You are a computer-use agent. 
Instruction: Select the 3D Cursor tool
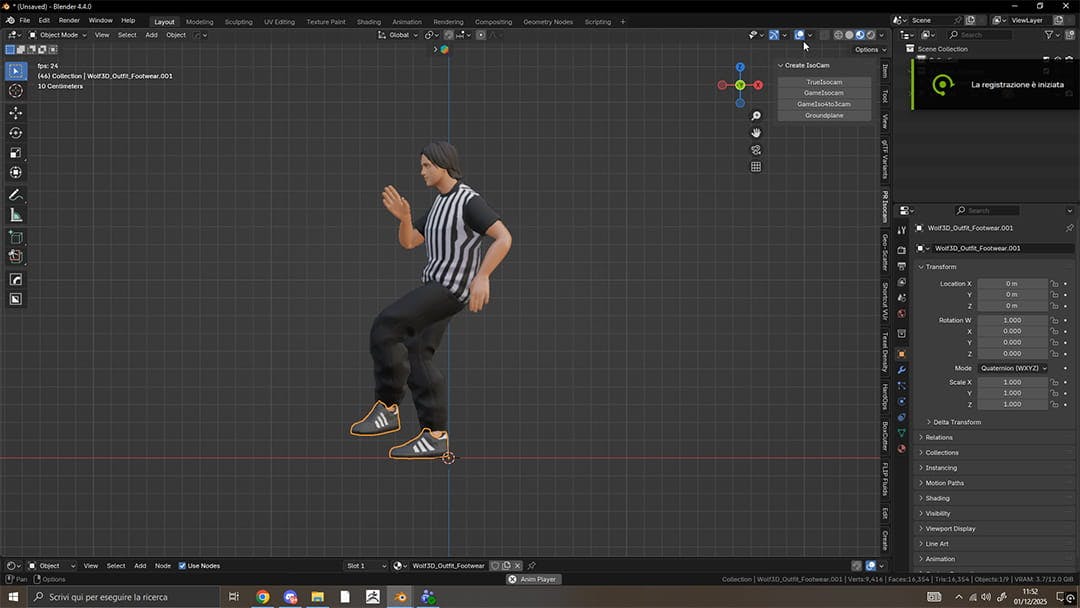click(x=16, y=91)
